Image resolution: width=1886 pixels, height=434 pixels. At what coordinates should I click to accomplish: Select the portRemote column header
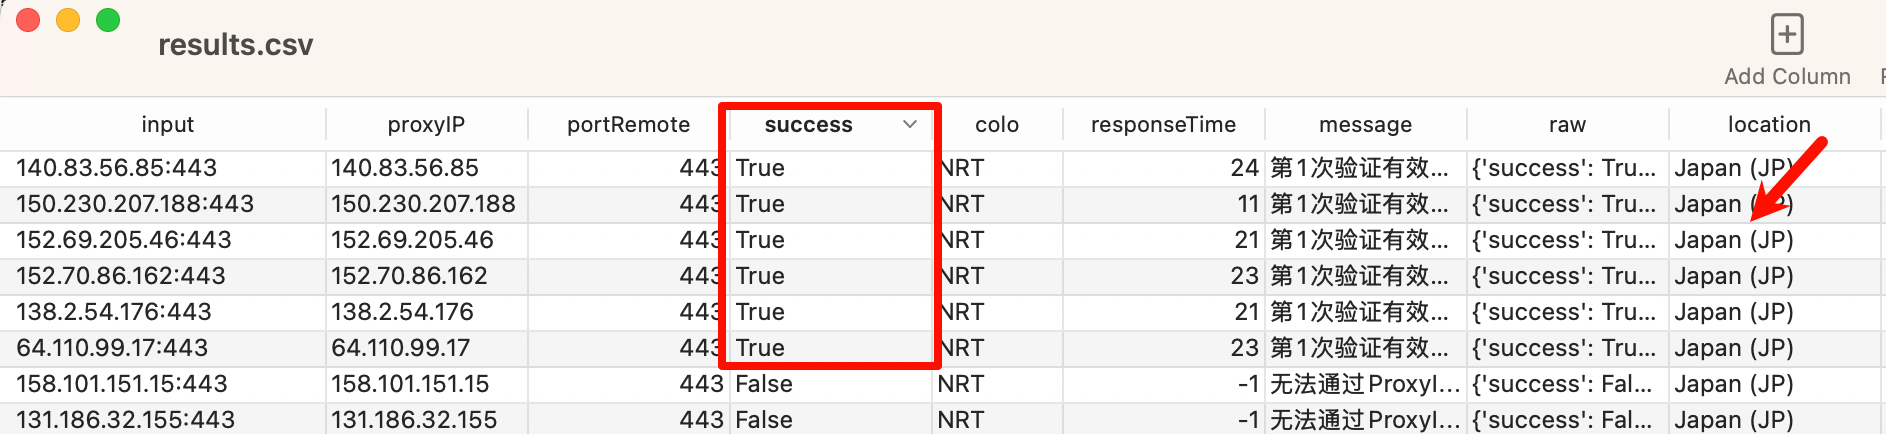pos(628,125)
